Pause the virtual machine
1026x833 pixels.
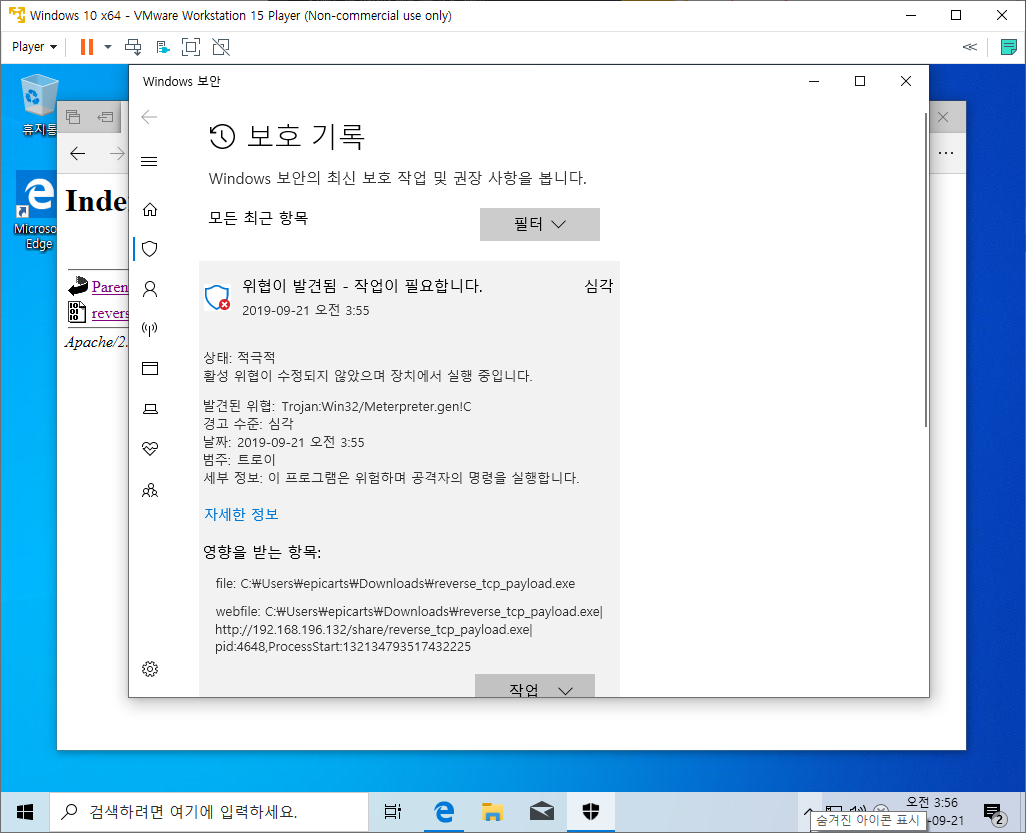86,47
